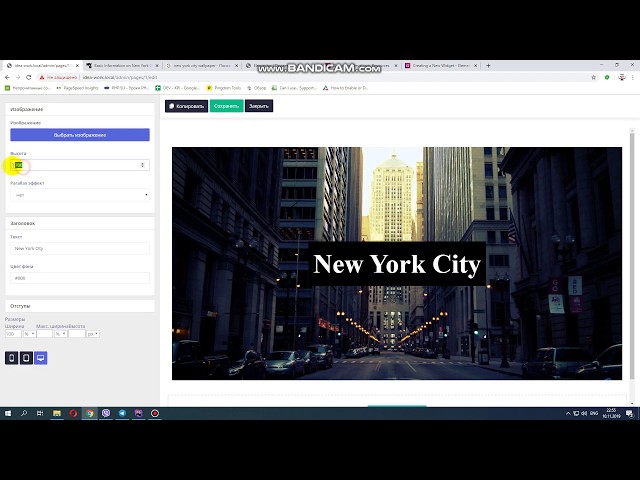
Task: Click the volume icon in system tray
Action: [x=584, y=413]
